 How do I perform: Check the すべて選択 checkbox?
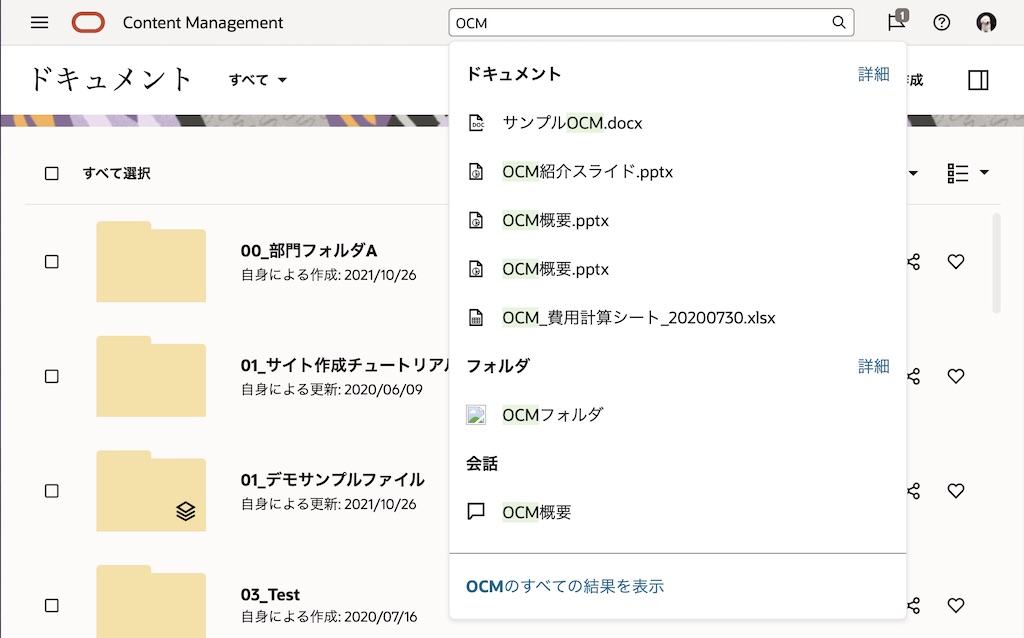pyautogui.click(x=52, y=173)
